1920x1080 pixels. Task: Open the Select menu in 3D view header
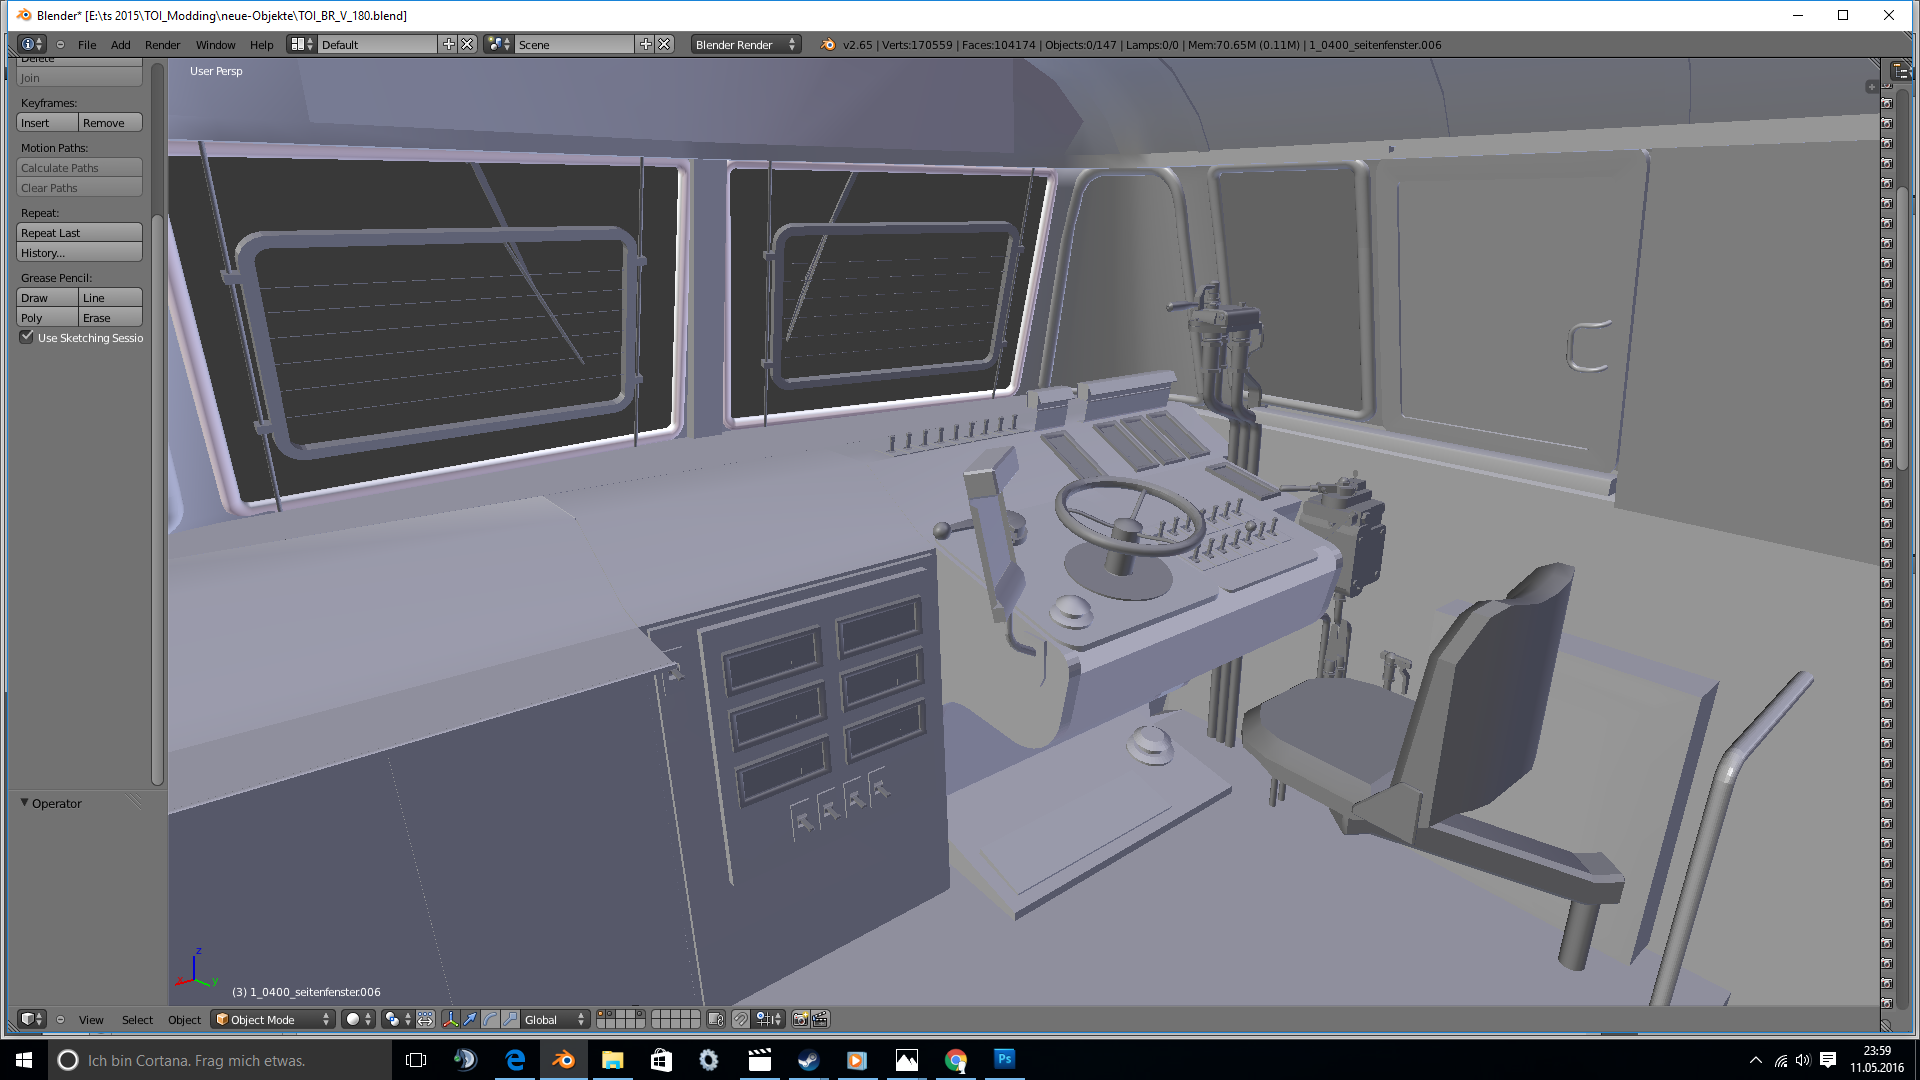point(137,1019)
